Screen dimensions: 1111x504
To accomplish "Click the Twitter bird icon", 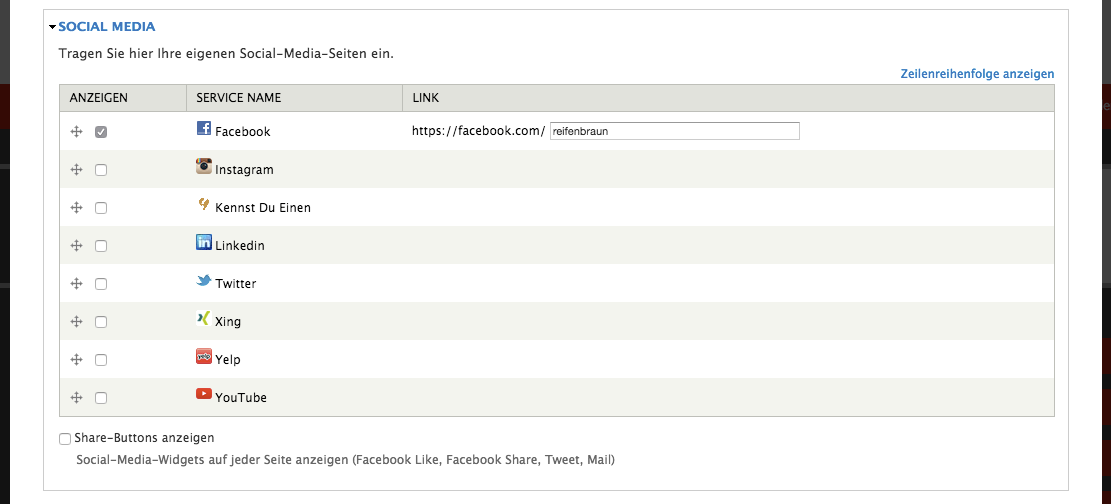I will 204,281.
